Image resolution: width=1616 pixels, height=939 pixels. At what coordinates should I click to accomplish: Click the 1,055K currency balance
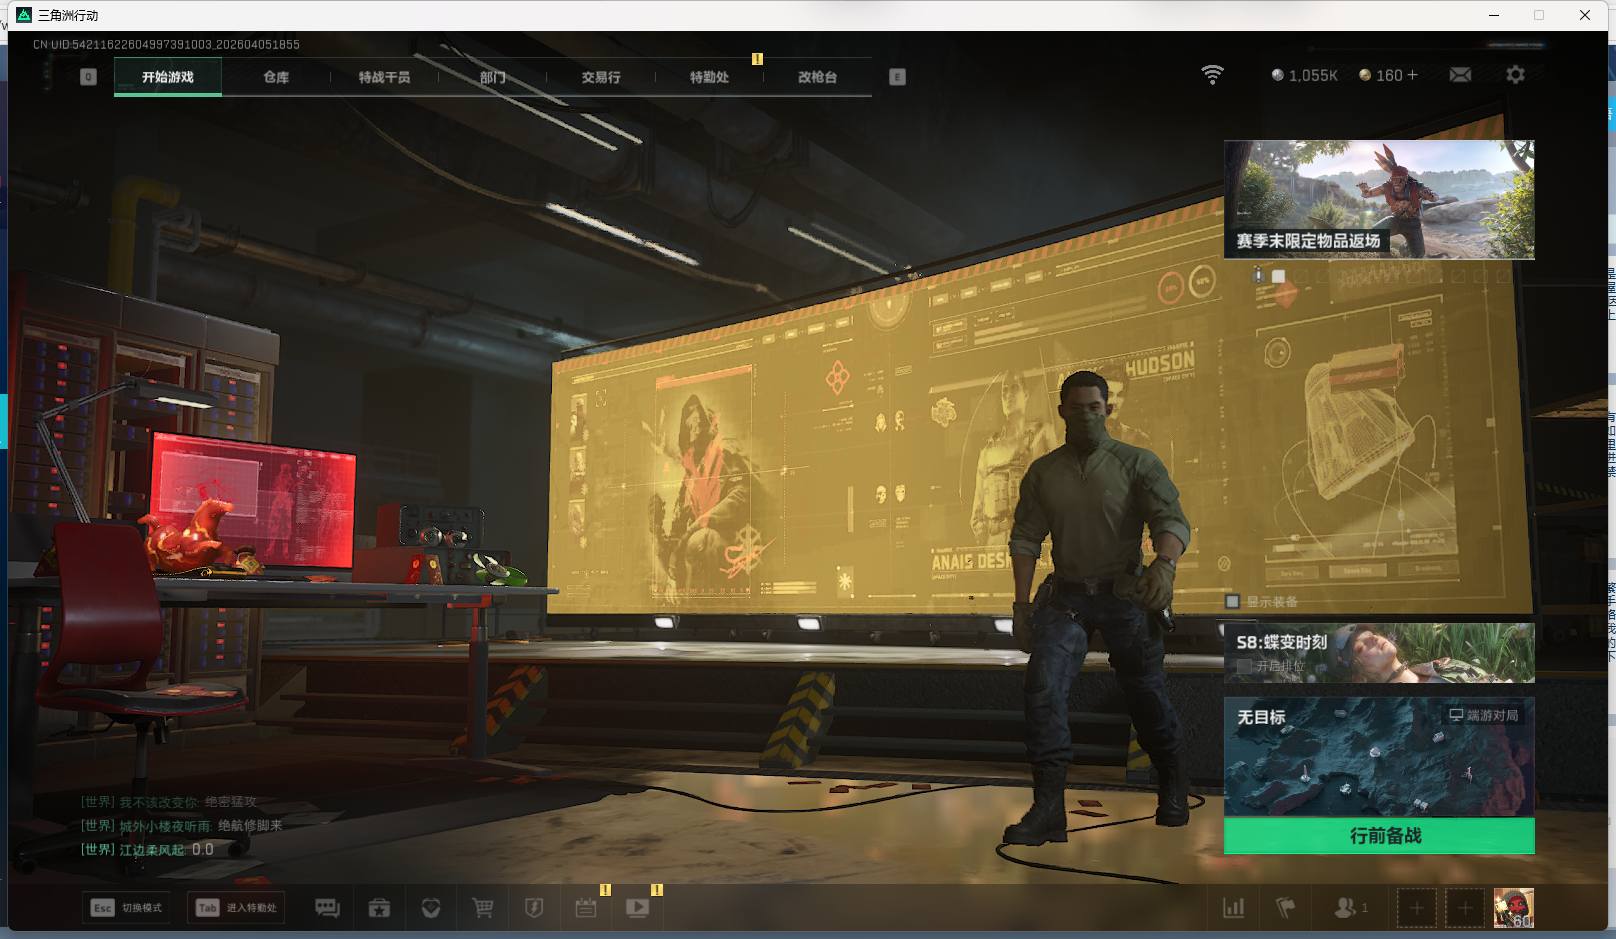tap(1304, 75)
